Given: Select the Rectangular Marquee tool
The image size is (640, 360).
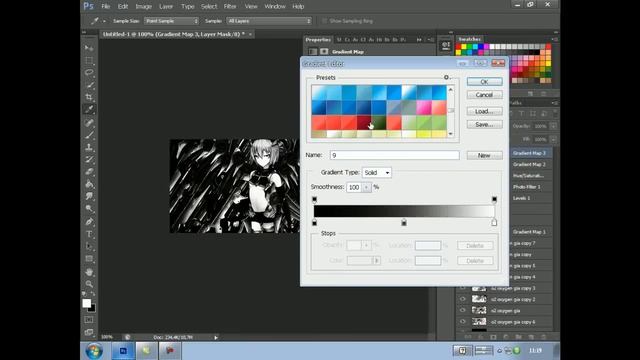Looking at the screenshot, I should pyautogui.click(x=89, y=60).
